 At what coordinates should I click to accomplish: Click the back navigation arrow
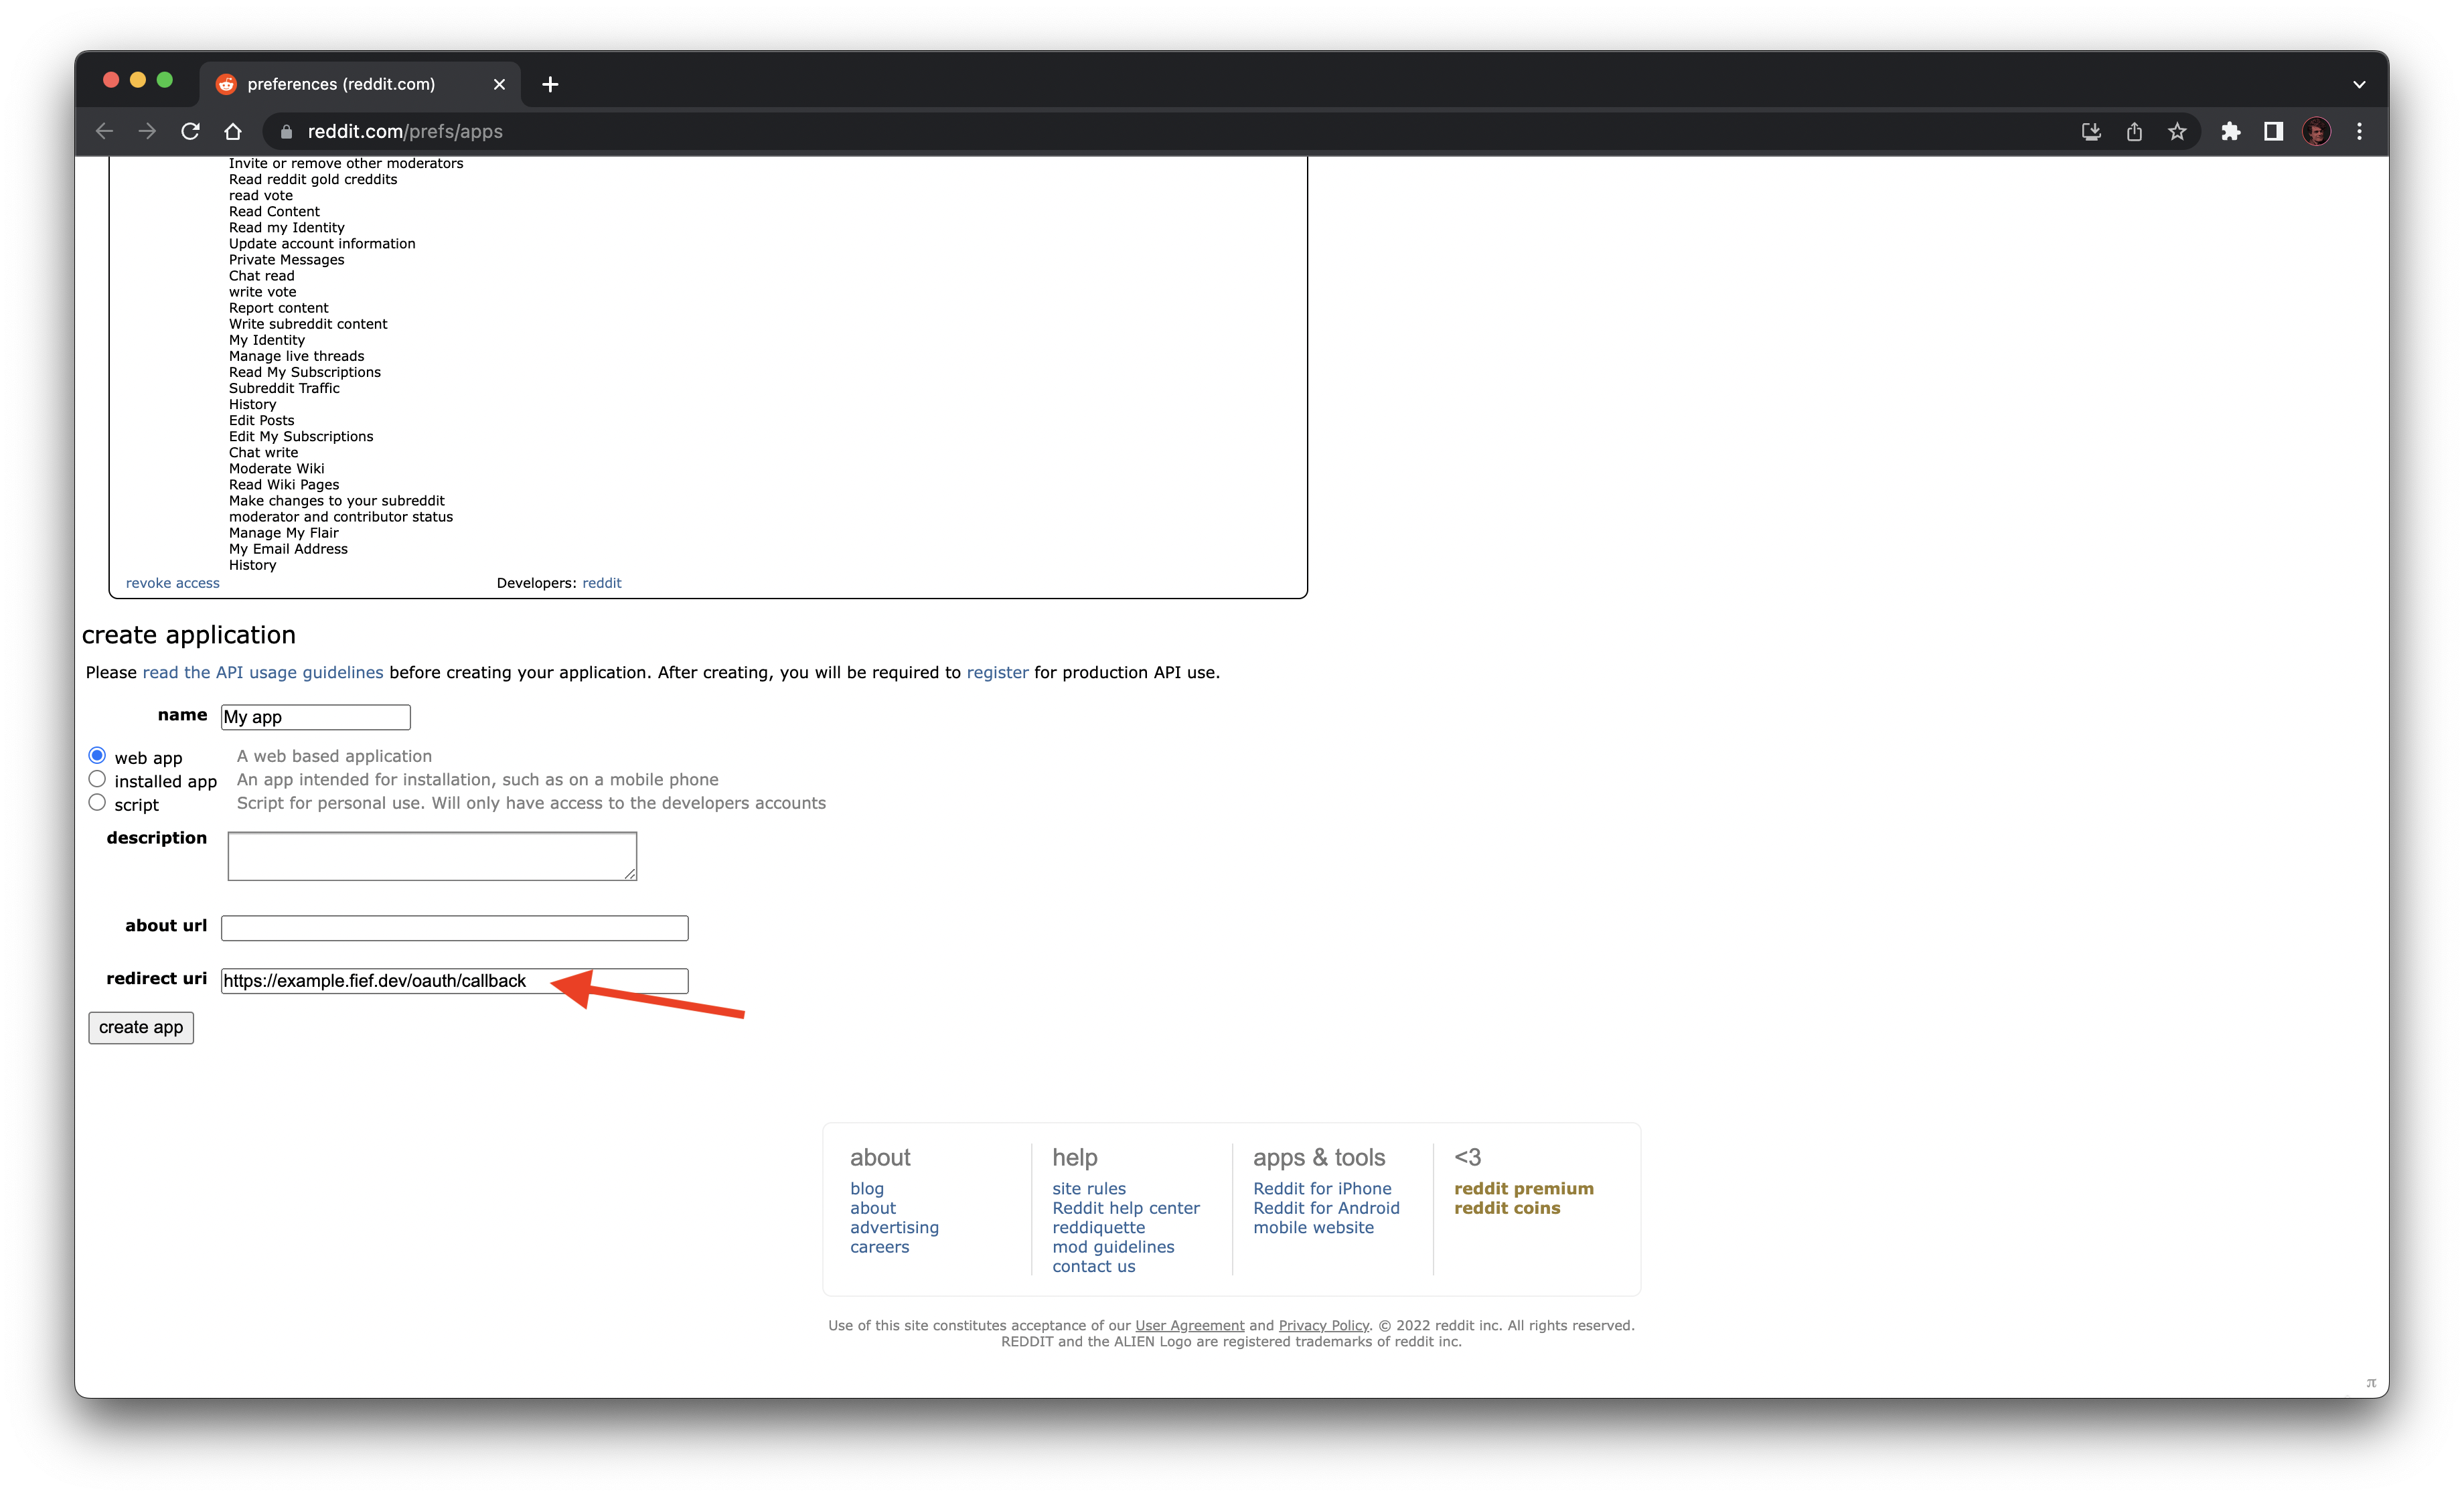(x=104, y=131)
